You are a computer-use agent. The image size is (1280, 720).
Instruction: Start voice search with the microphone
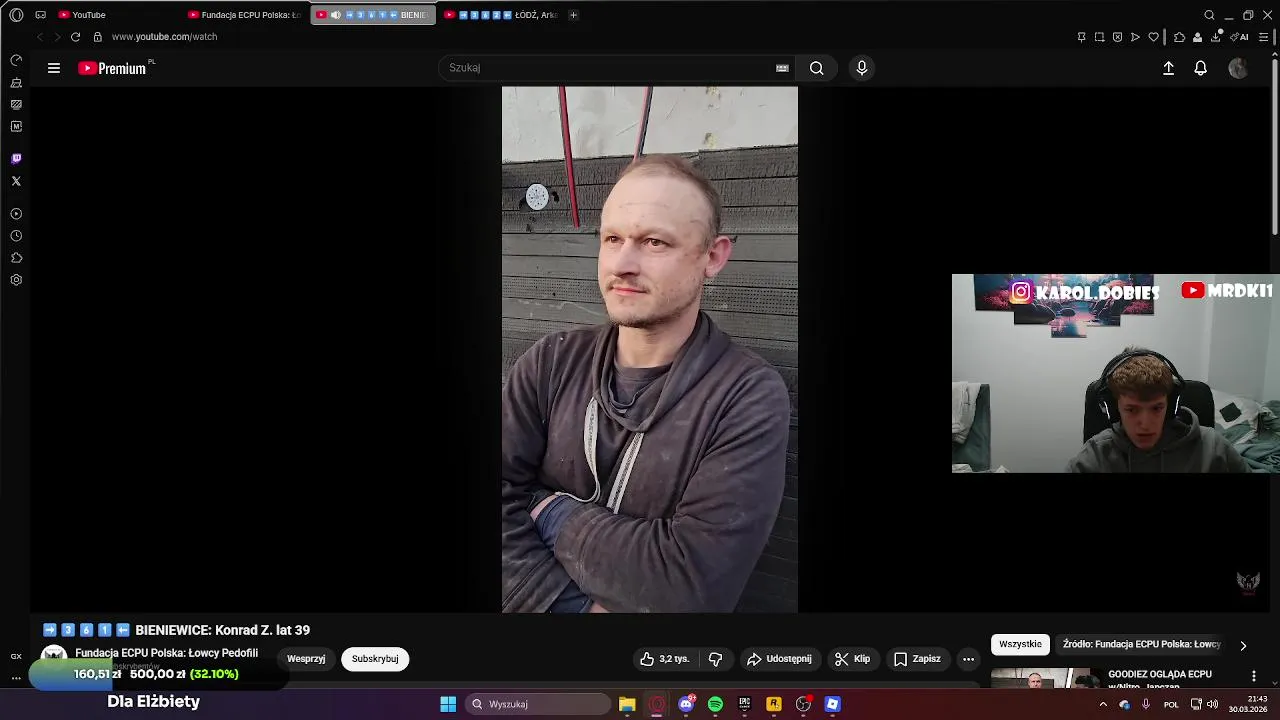(862, 68)
